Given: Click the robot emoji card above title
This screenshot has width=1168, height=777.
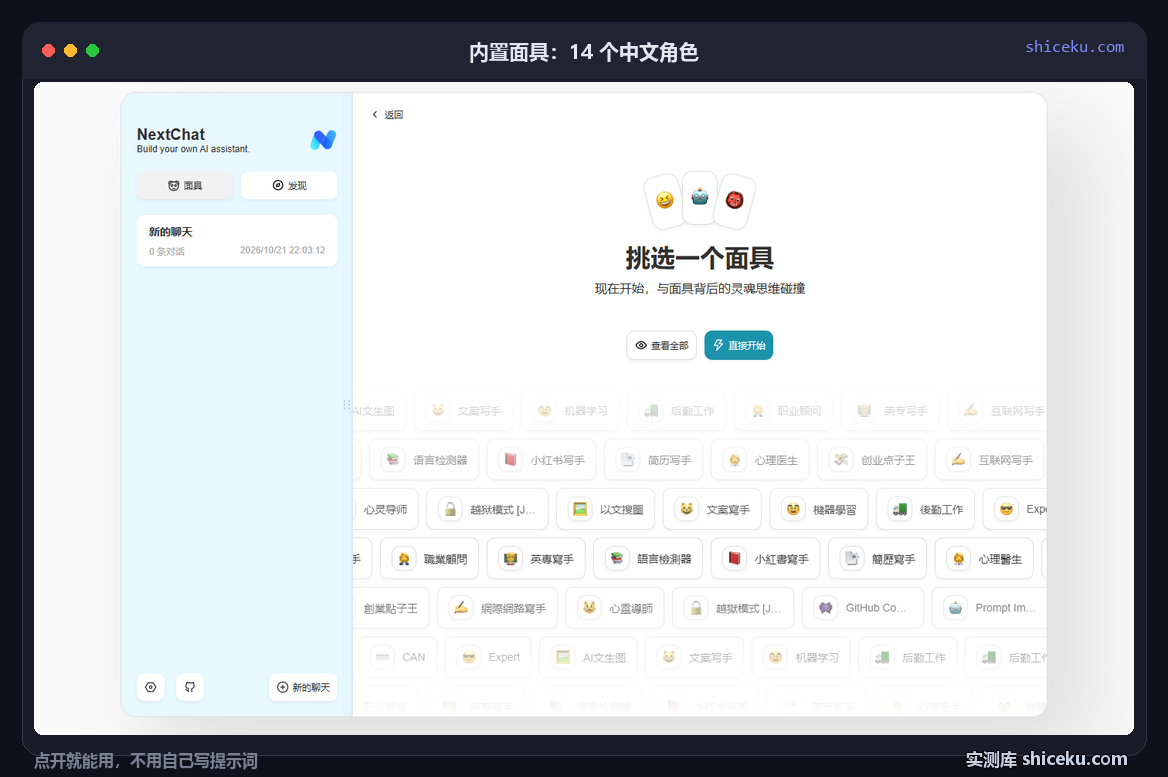Looking at the screenshot, I should (699, 197).
